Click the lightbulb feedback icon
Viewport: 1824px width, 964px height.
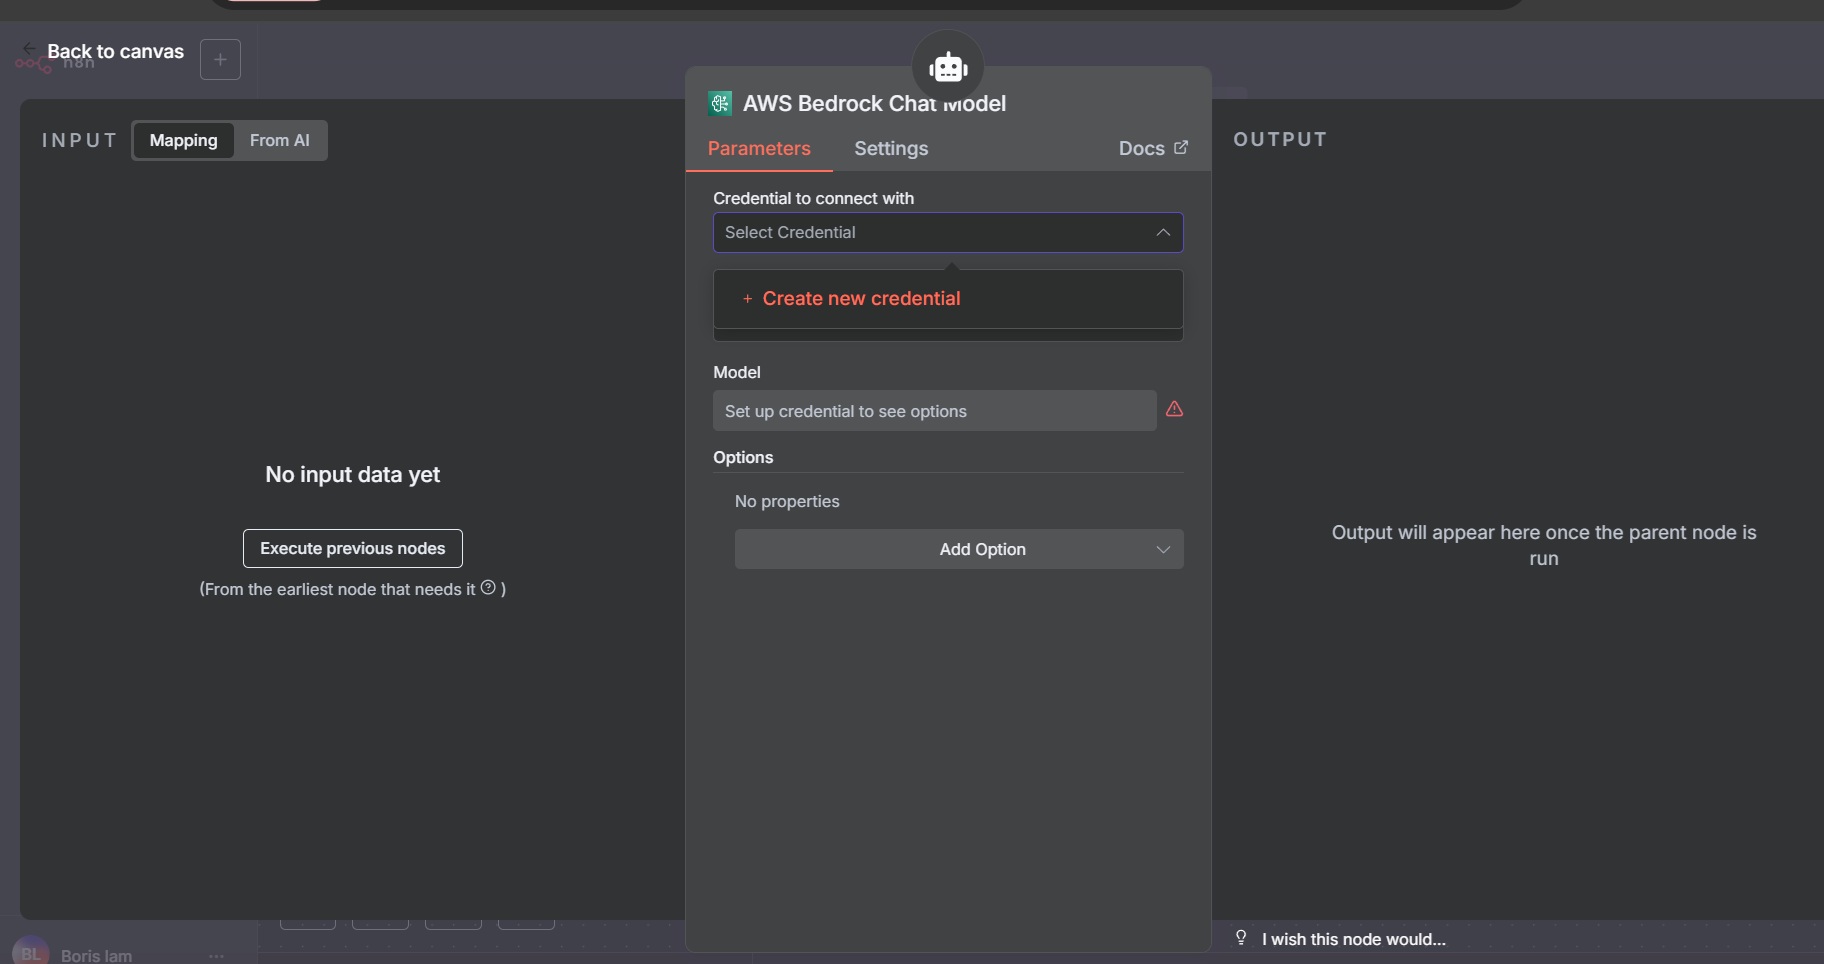point(1241,938)
